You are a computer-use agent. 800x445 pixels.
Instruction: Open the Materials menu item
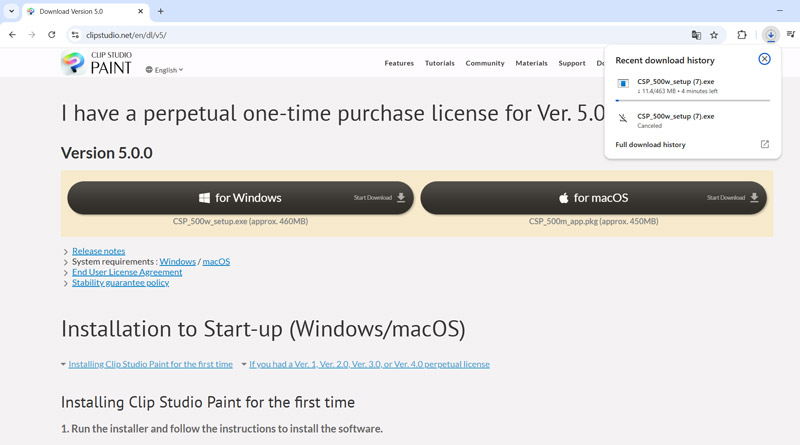tap(531, 63)
